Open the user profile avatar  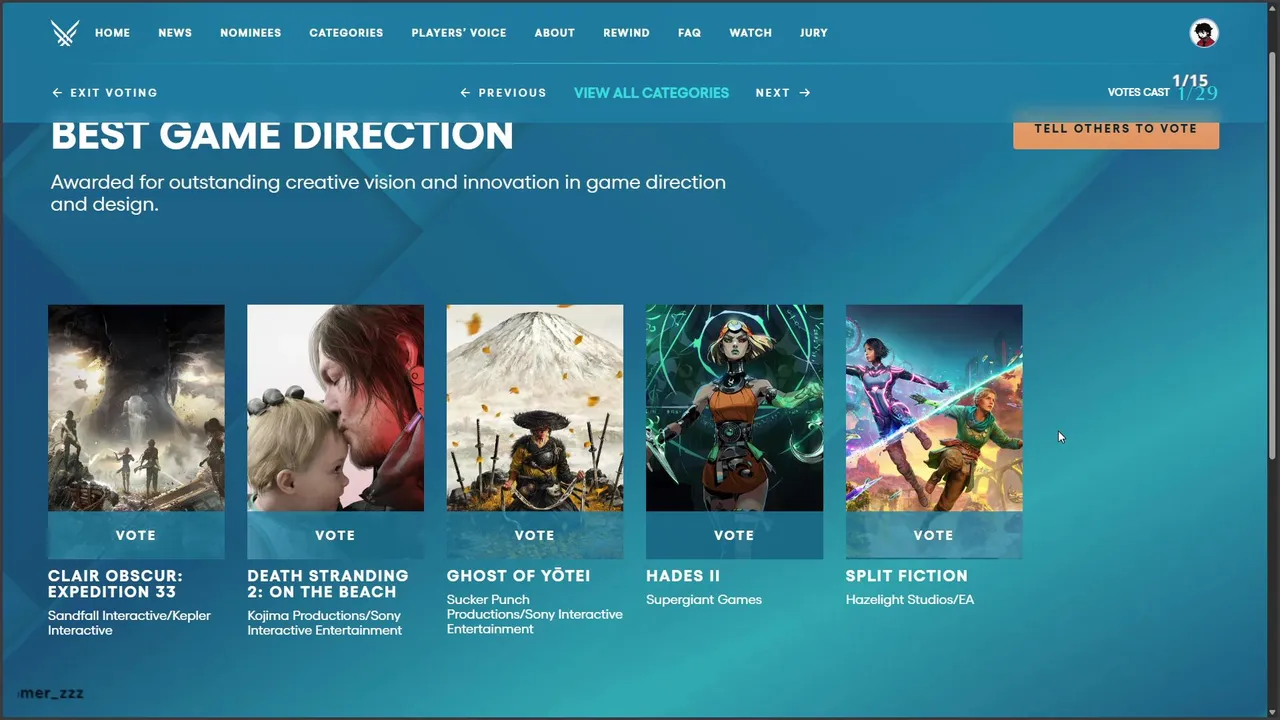[x=1204, y=33]
